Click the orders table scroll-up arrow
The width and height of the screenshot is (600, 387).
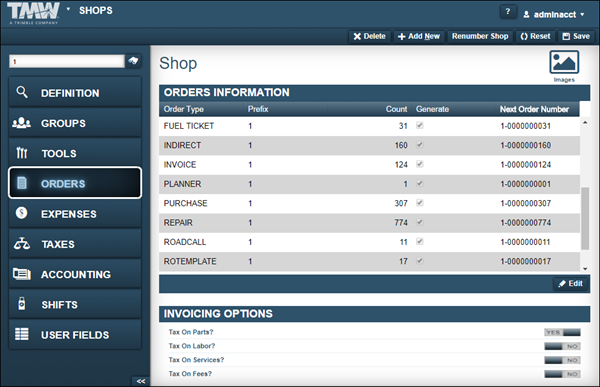click(x=585, y=122)
